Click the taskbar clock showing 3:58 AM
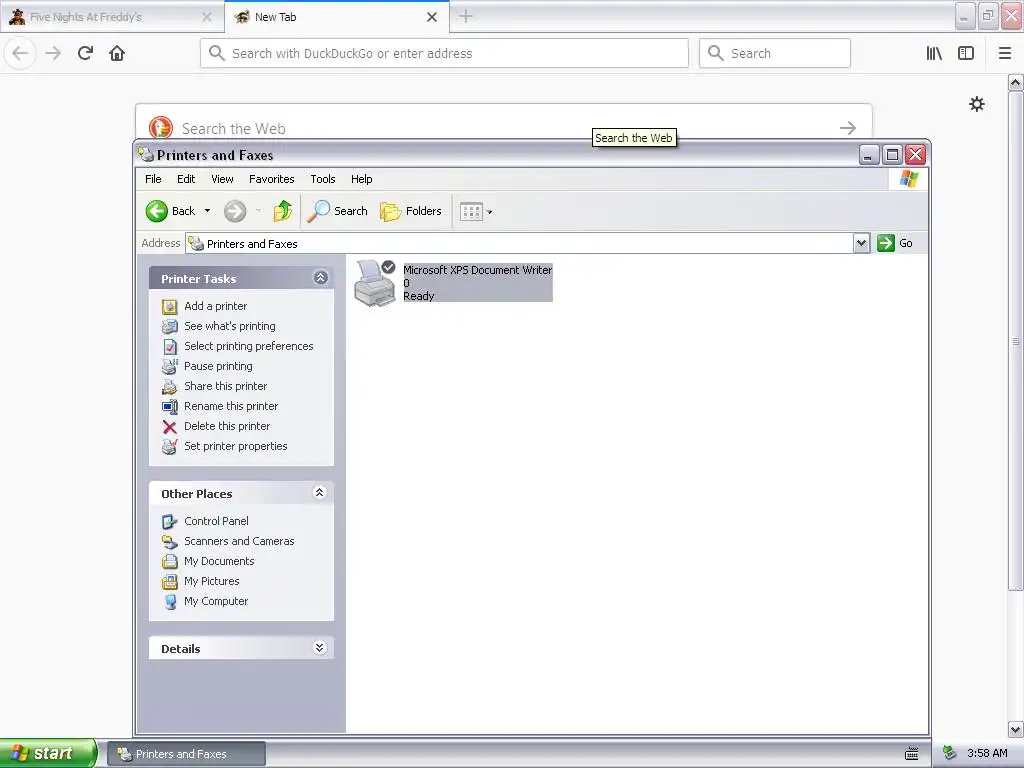 point(987,754)
